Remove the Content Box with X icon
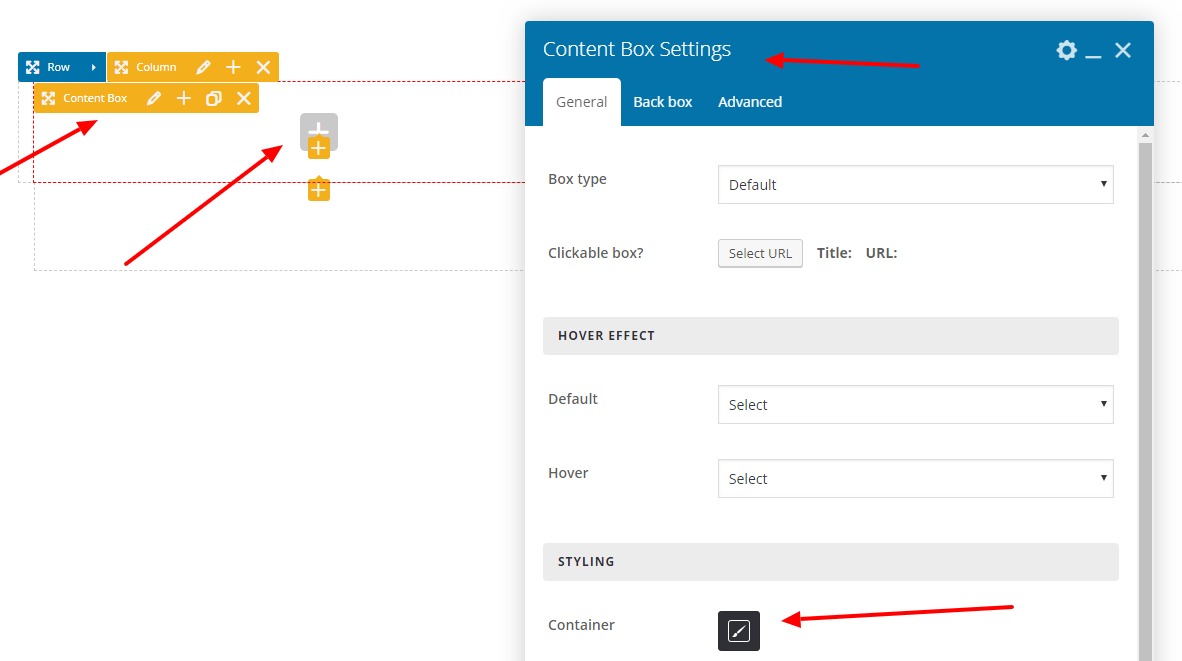Viewport: 1182px width, 661px height. click(x=243, y=98)
